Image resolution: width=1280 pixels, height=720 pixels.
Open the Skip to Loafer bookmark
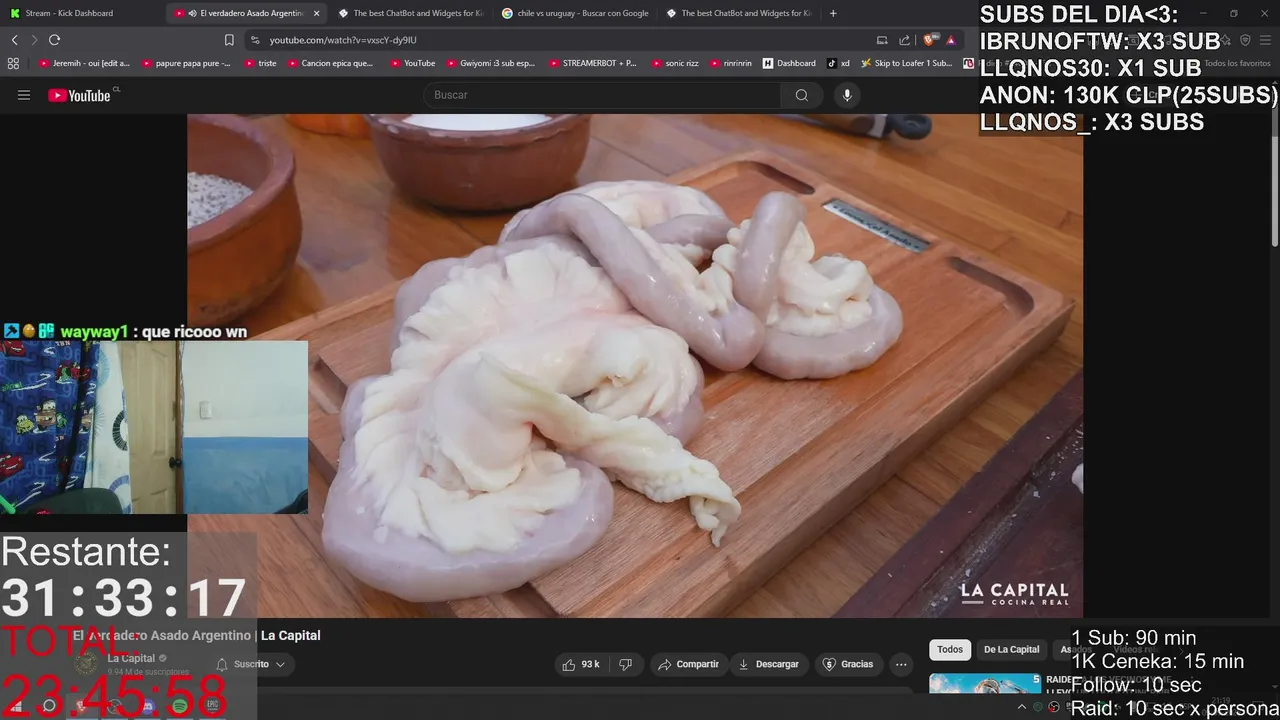pyautogui.click(x=906, y=63)
